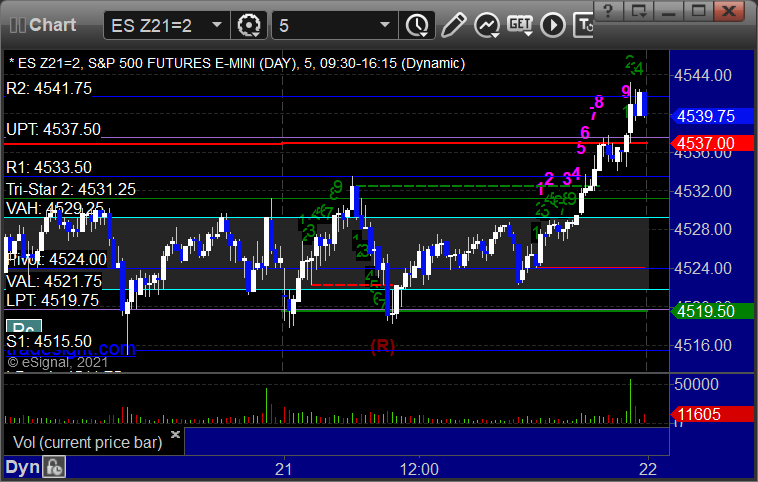Click the 50000 volume axis label
The height and width of the screenshot is (482, 758).
(x=696, y=384)
